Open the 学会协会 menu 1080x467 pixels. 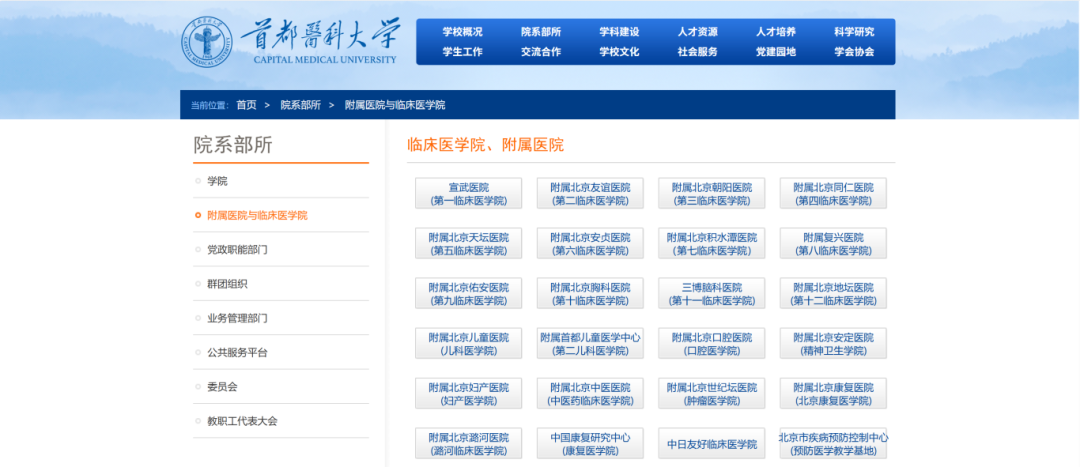point(854,52)
